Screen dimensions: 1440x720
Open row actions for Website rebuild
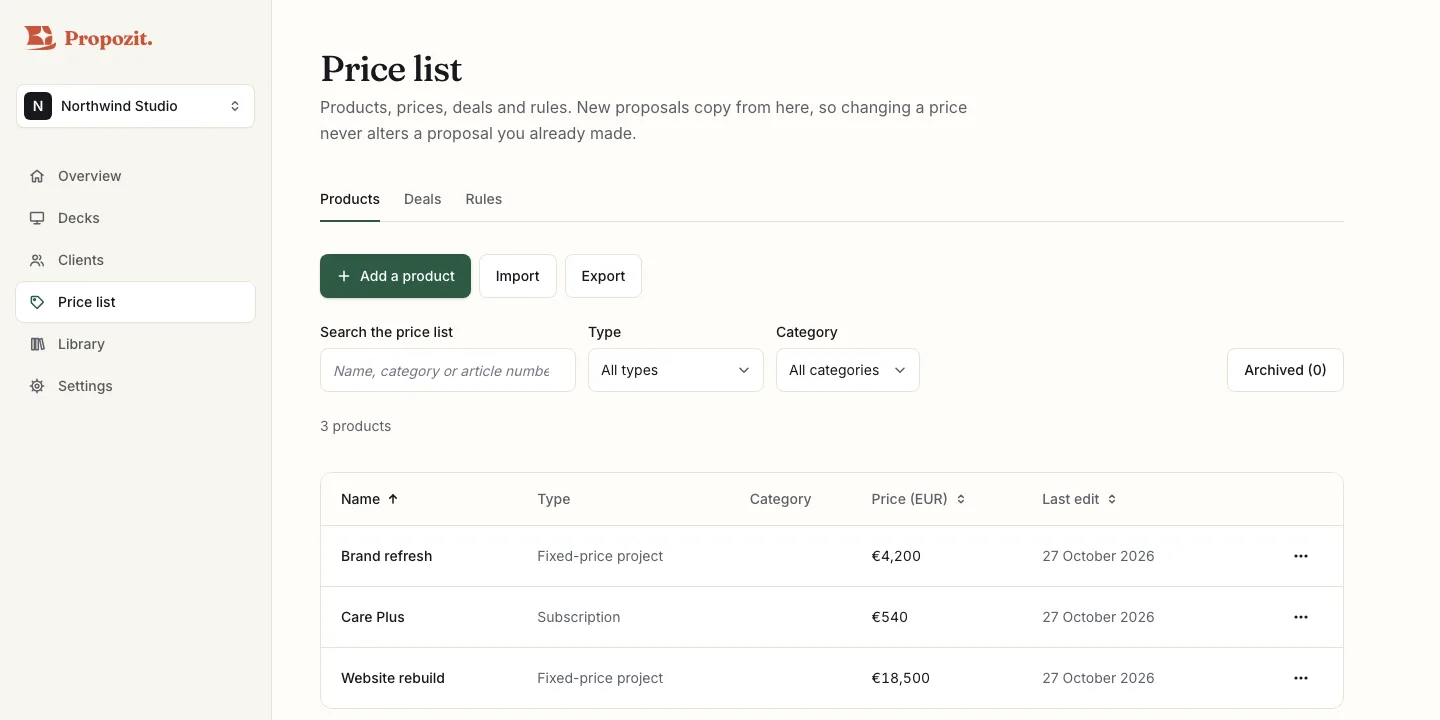tap(1301, 678)
